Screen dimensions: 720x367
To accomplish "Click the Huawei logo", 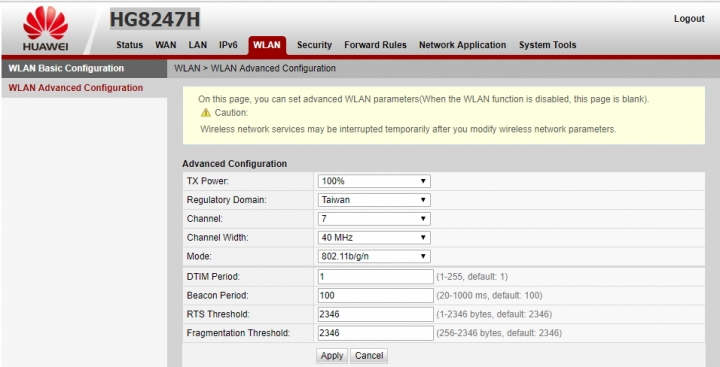I will pos(45,28).
